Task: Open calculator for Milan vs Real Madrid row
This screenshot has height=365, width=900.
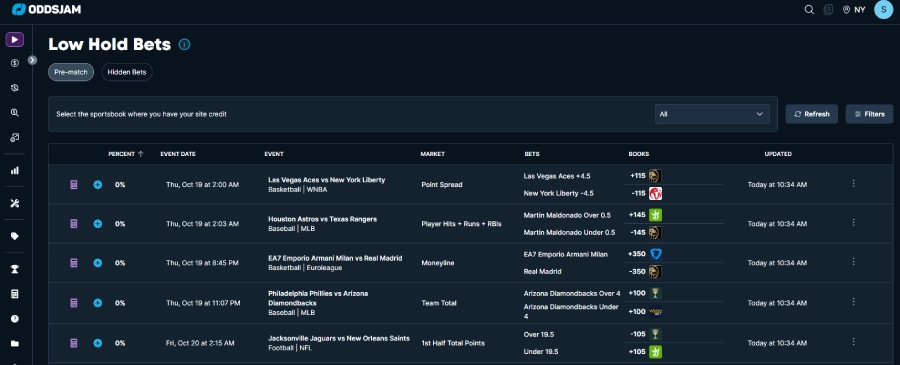Action: click(73, 263)
